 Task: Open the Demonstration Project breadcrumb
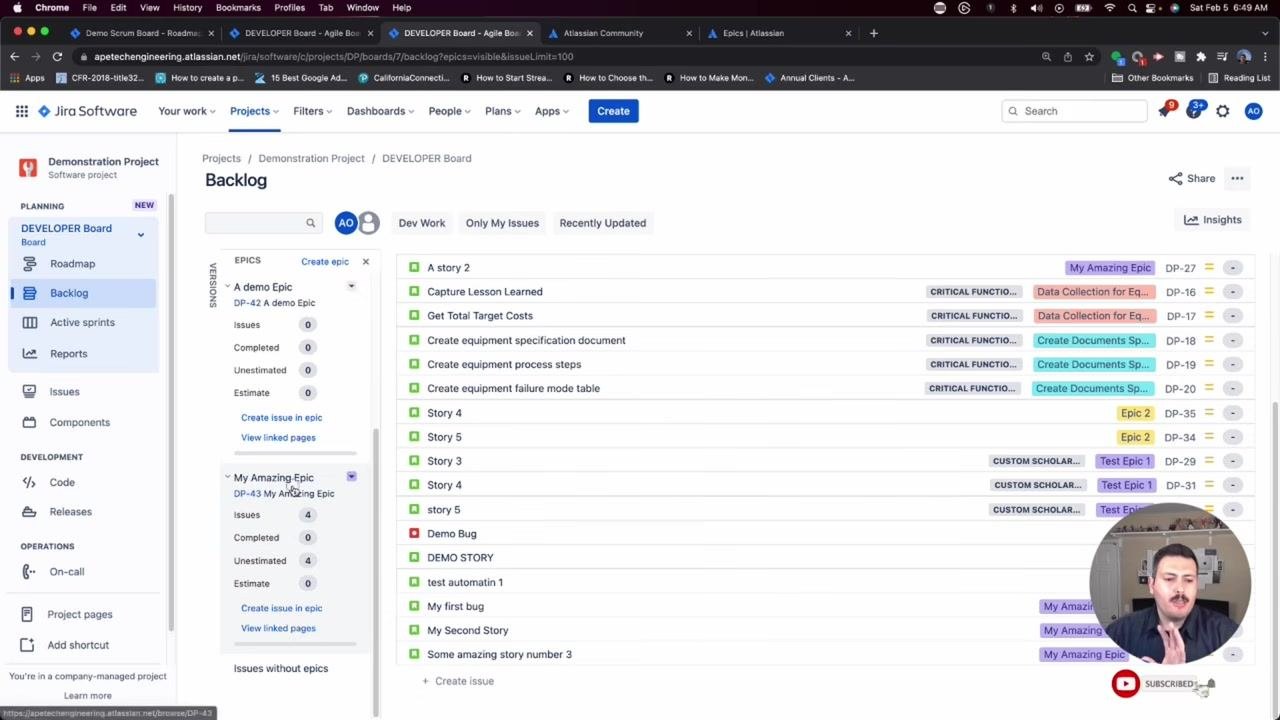pyautogui.click(x=311, y=158)
